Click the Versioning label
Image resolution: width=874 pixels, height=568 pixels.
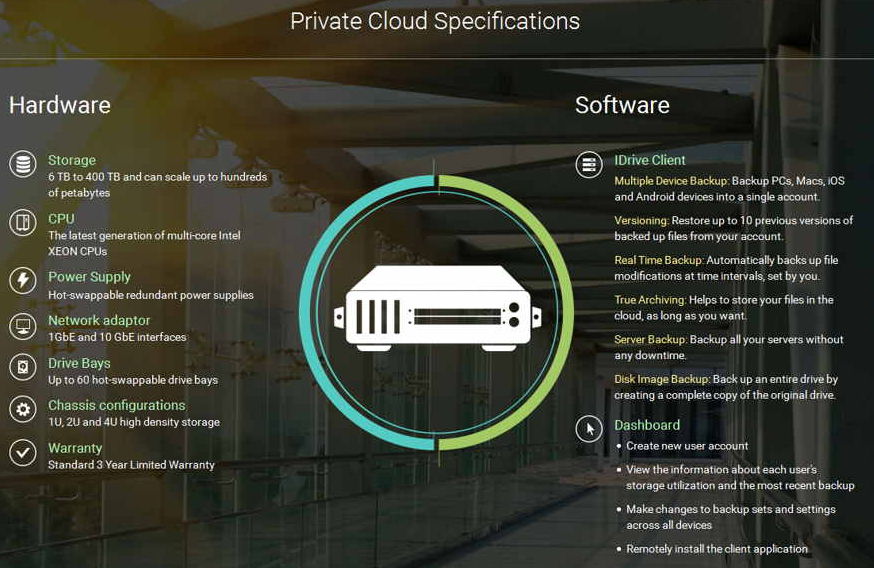[642, 220]
